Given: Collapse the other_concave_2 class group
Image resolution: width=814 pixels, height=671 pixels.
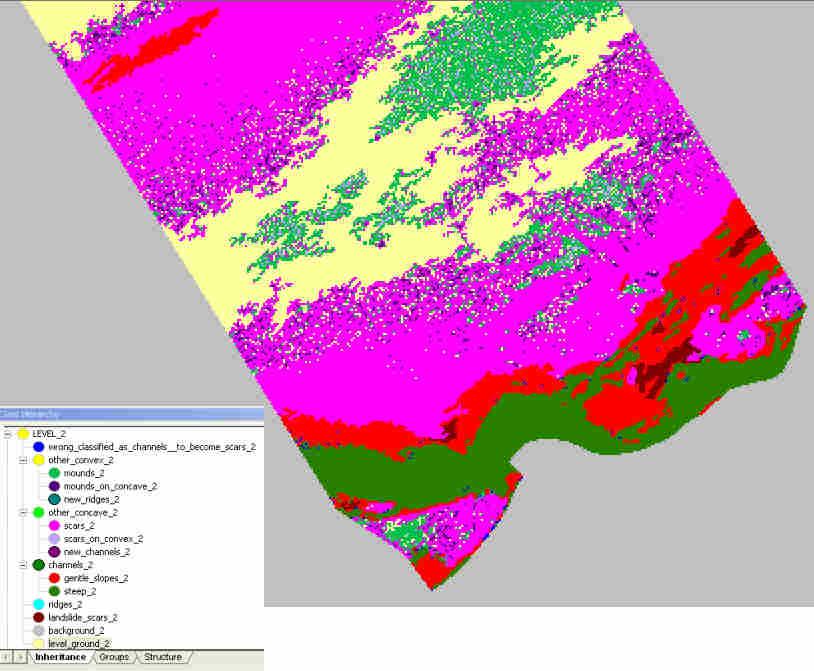Looking at the screenshot, I should [x=23, y=512].
